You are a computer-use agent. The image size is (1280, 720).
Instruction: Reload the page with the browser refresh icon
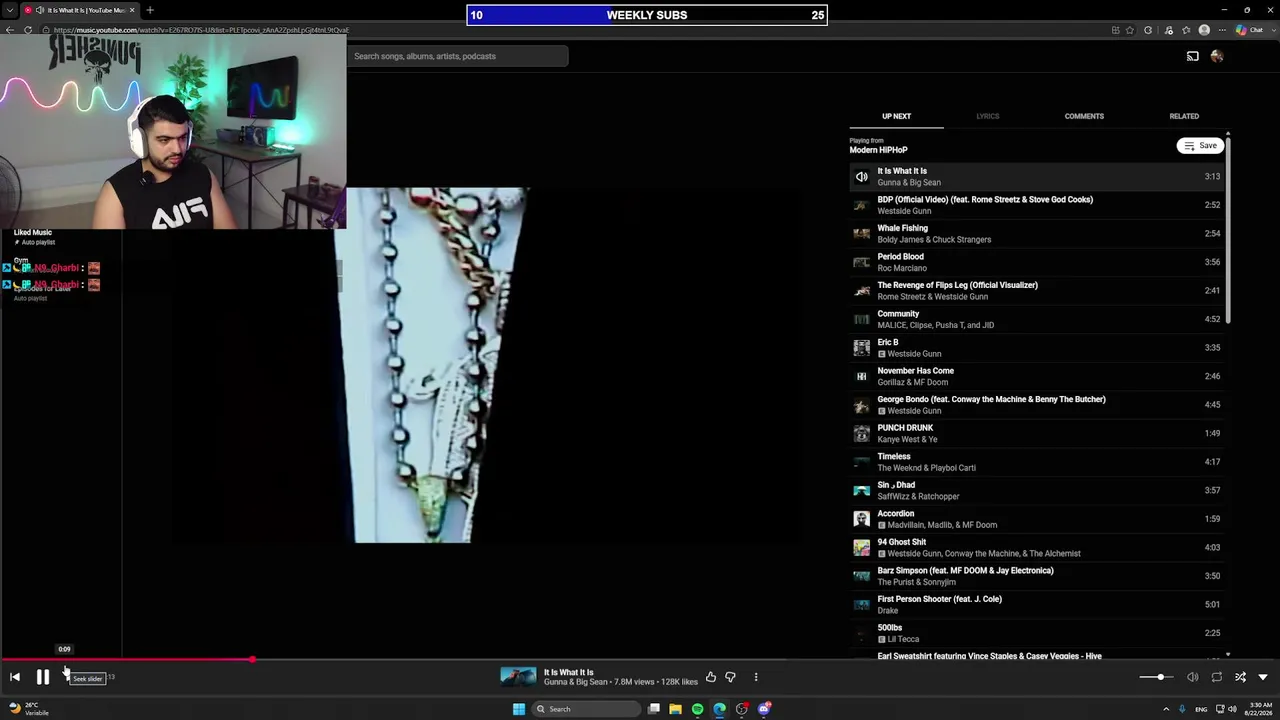coord(28,30)
